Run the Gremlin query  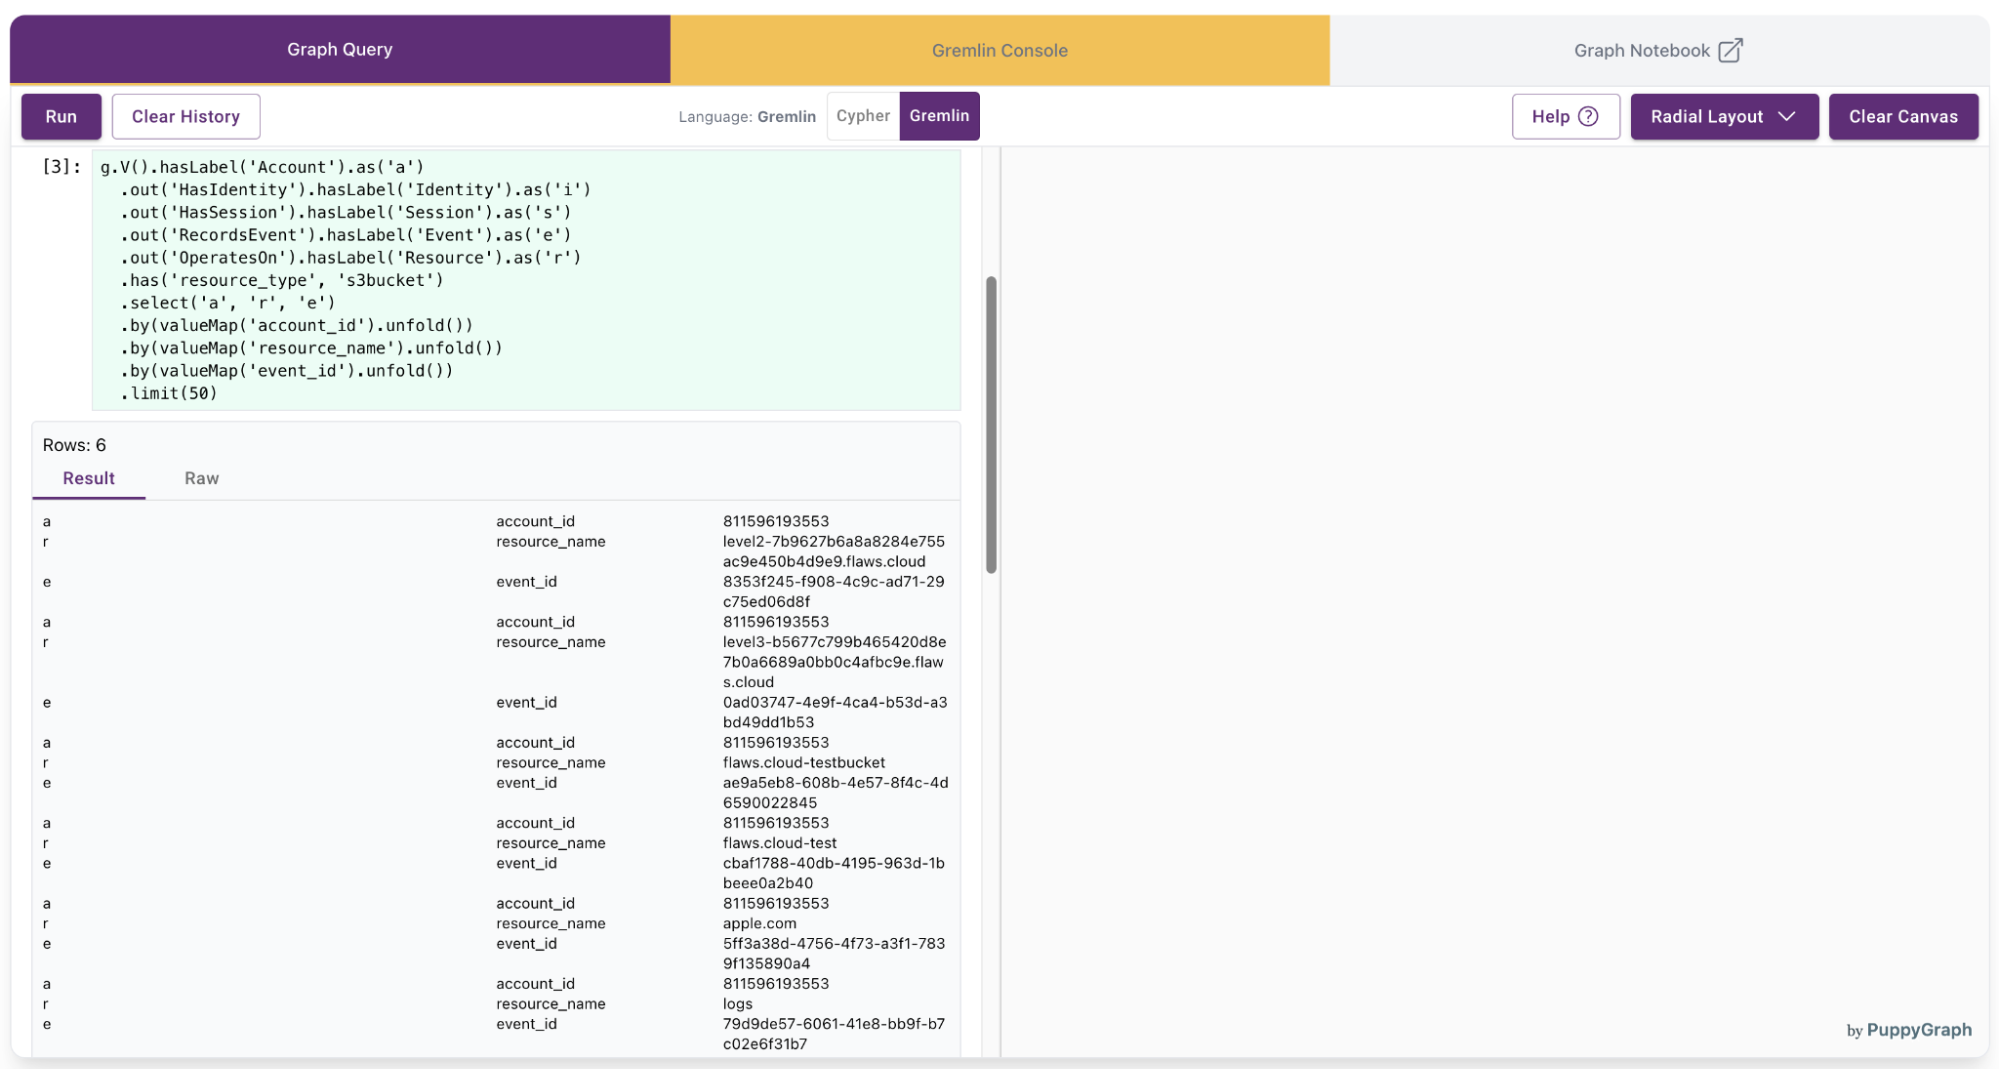60,116
